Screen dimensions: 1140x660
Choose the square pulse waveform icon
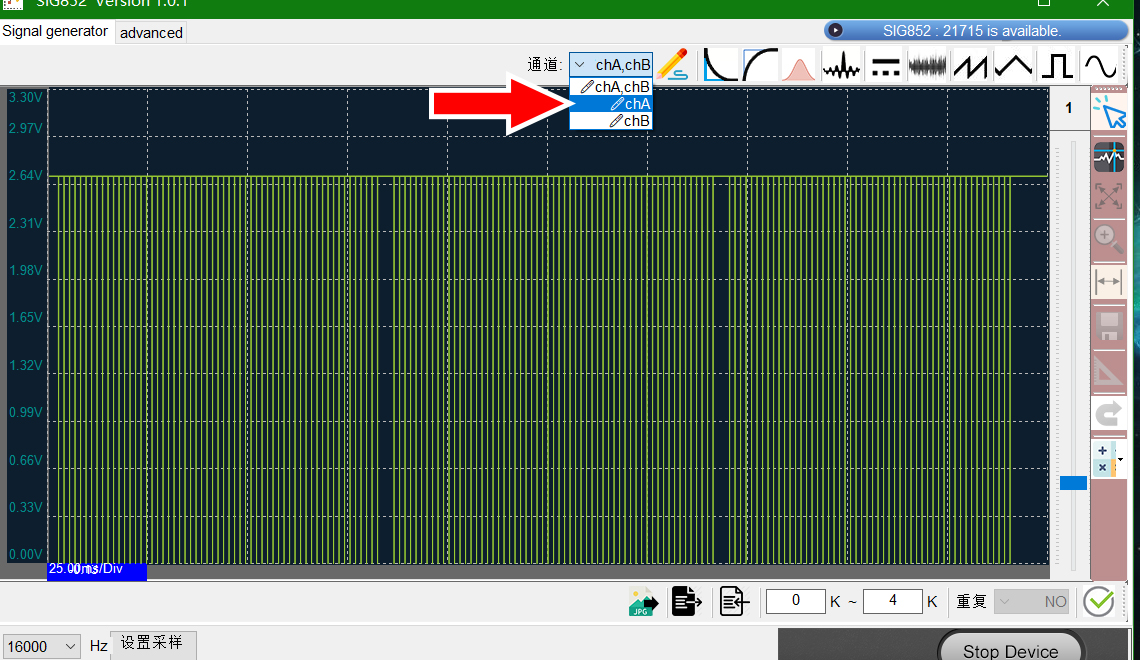click(x=1057, y=65)
